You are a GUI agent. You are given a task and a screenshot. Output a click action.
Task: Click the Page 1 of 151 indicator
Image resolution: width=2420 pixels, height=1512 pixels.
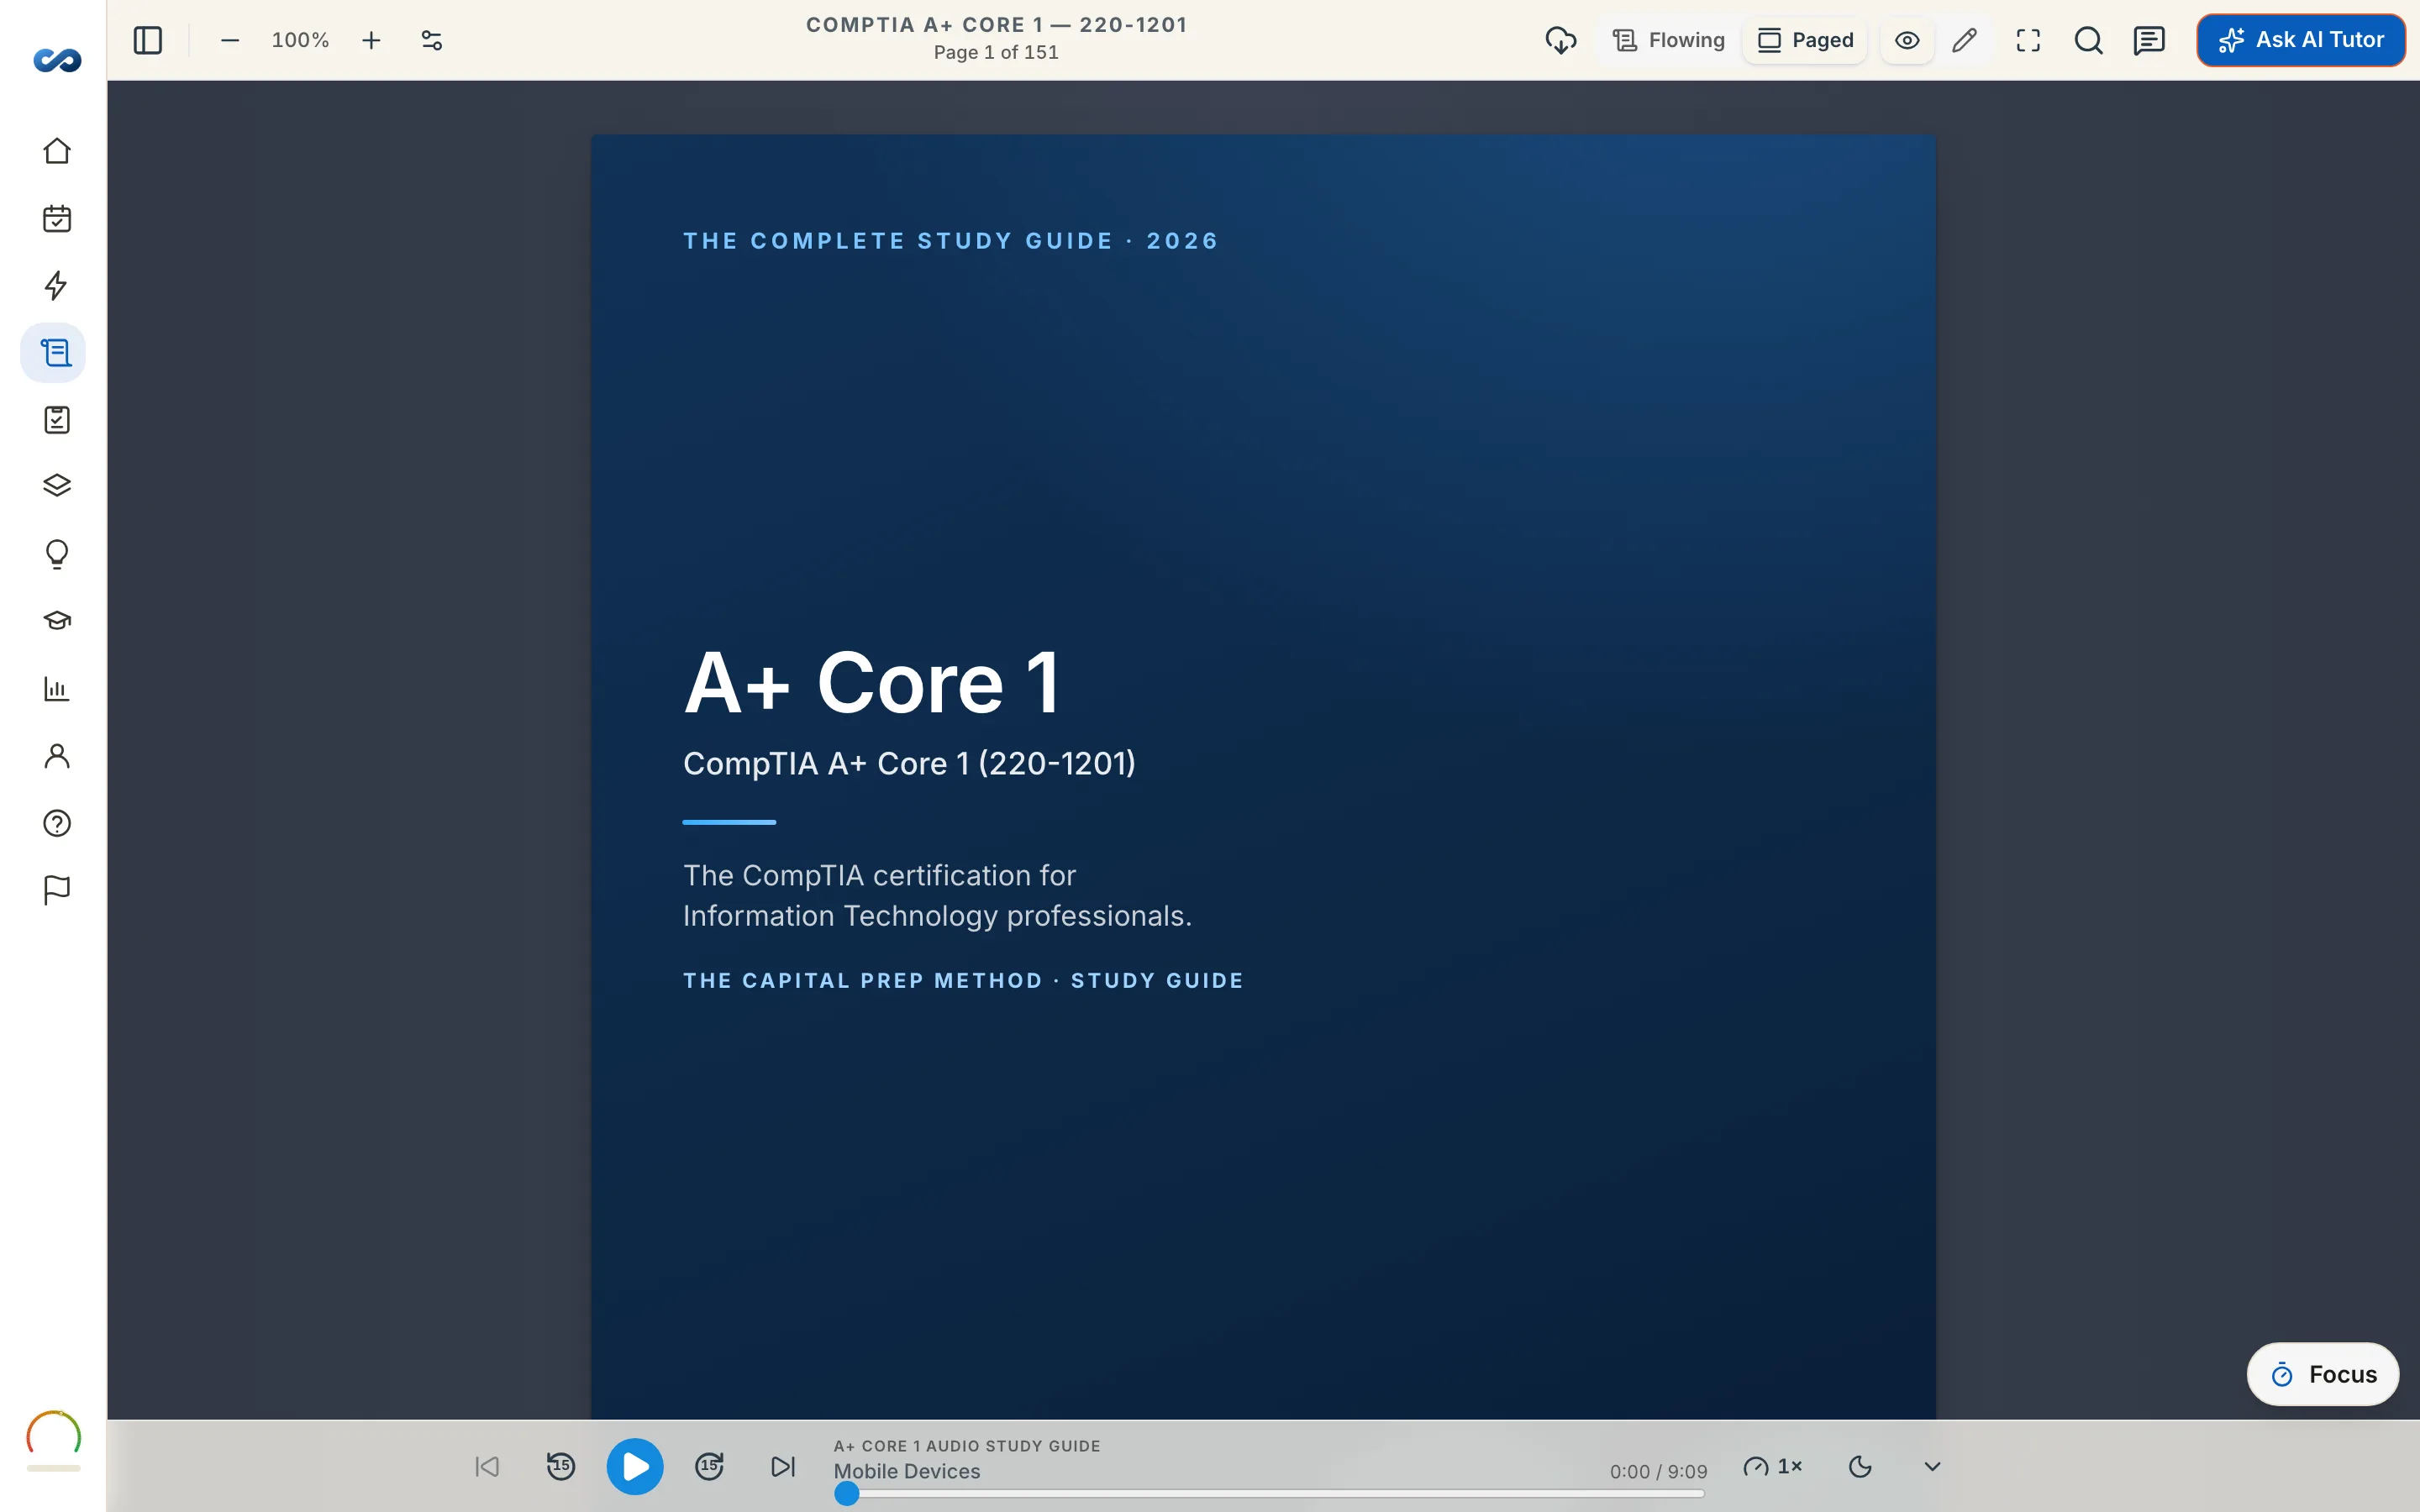pos(996,52)
